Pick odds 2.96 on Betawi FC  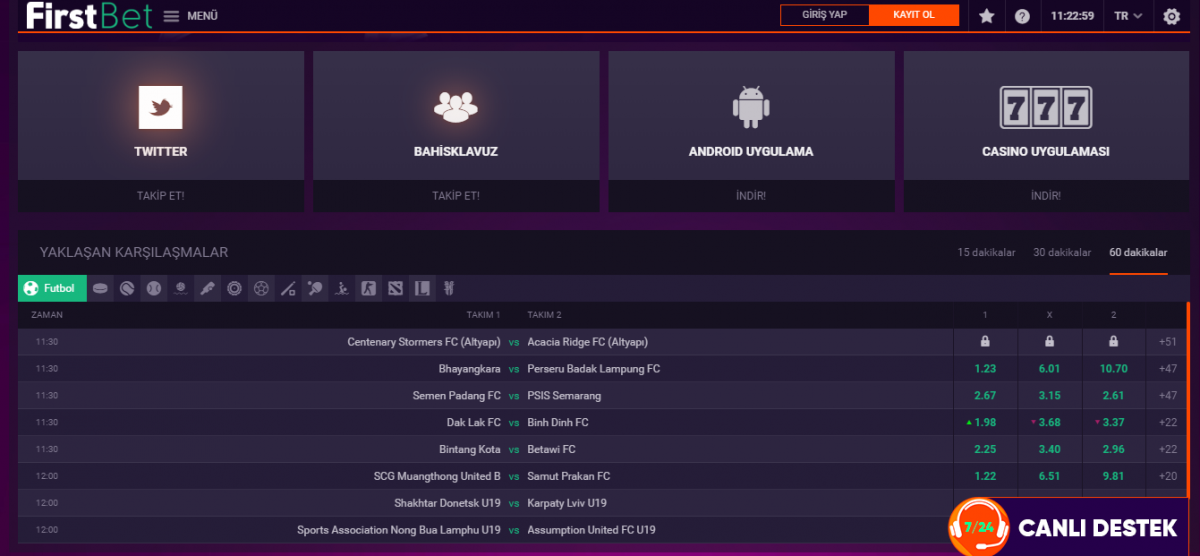[x=1114, y=450]
